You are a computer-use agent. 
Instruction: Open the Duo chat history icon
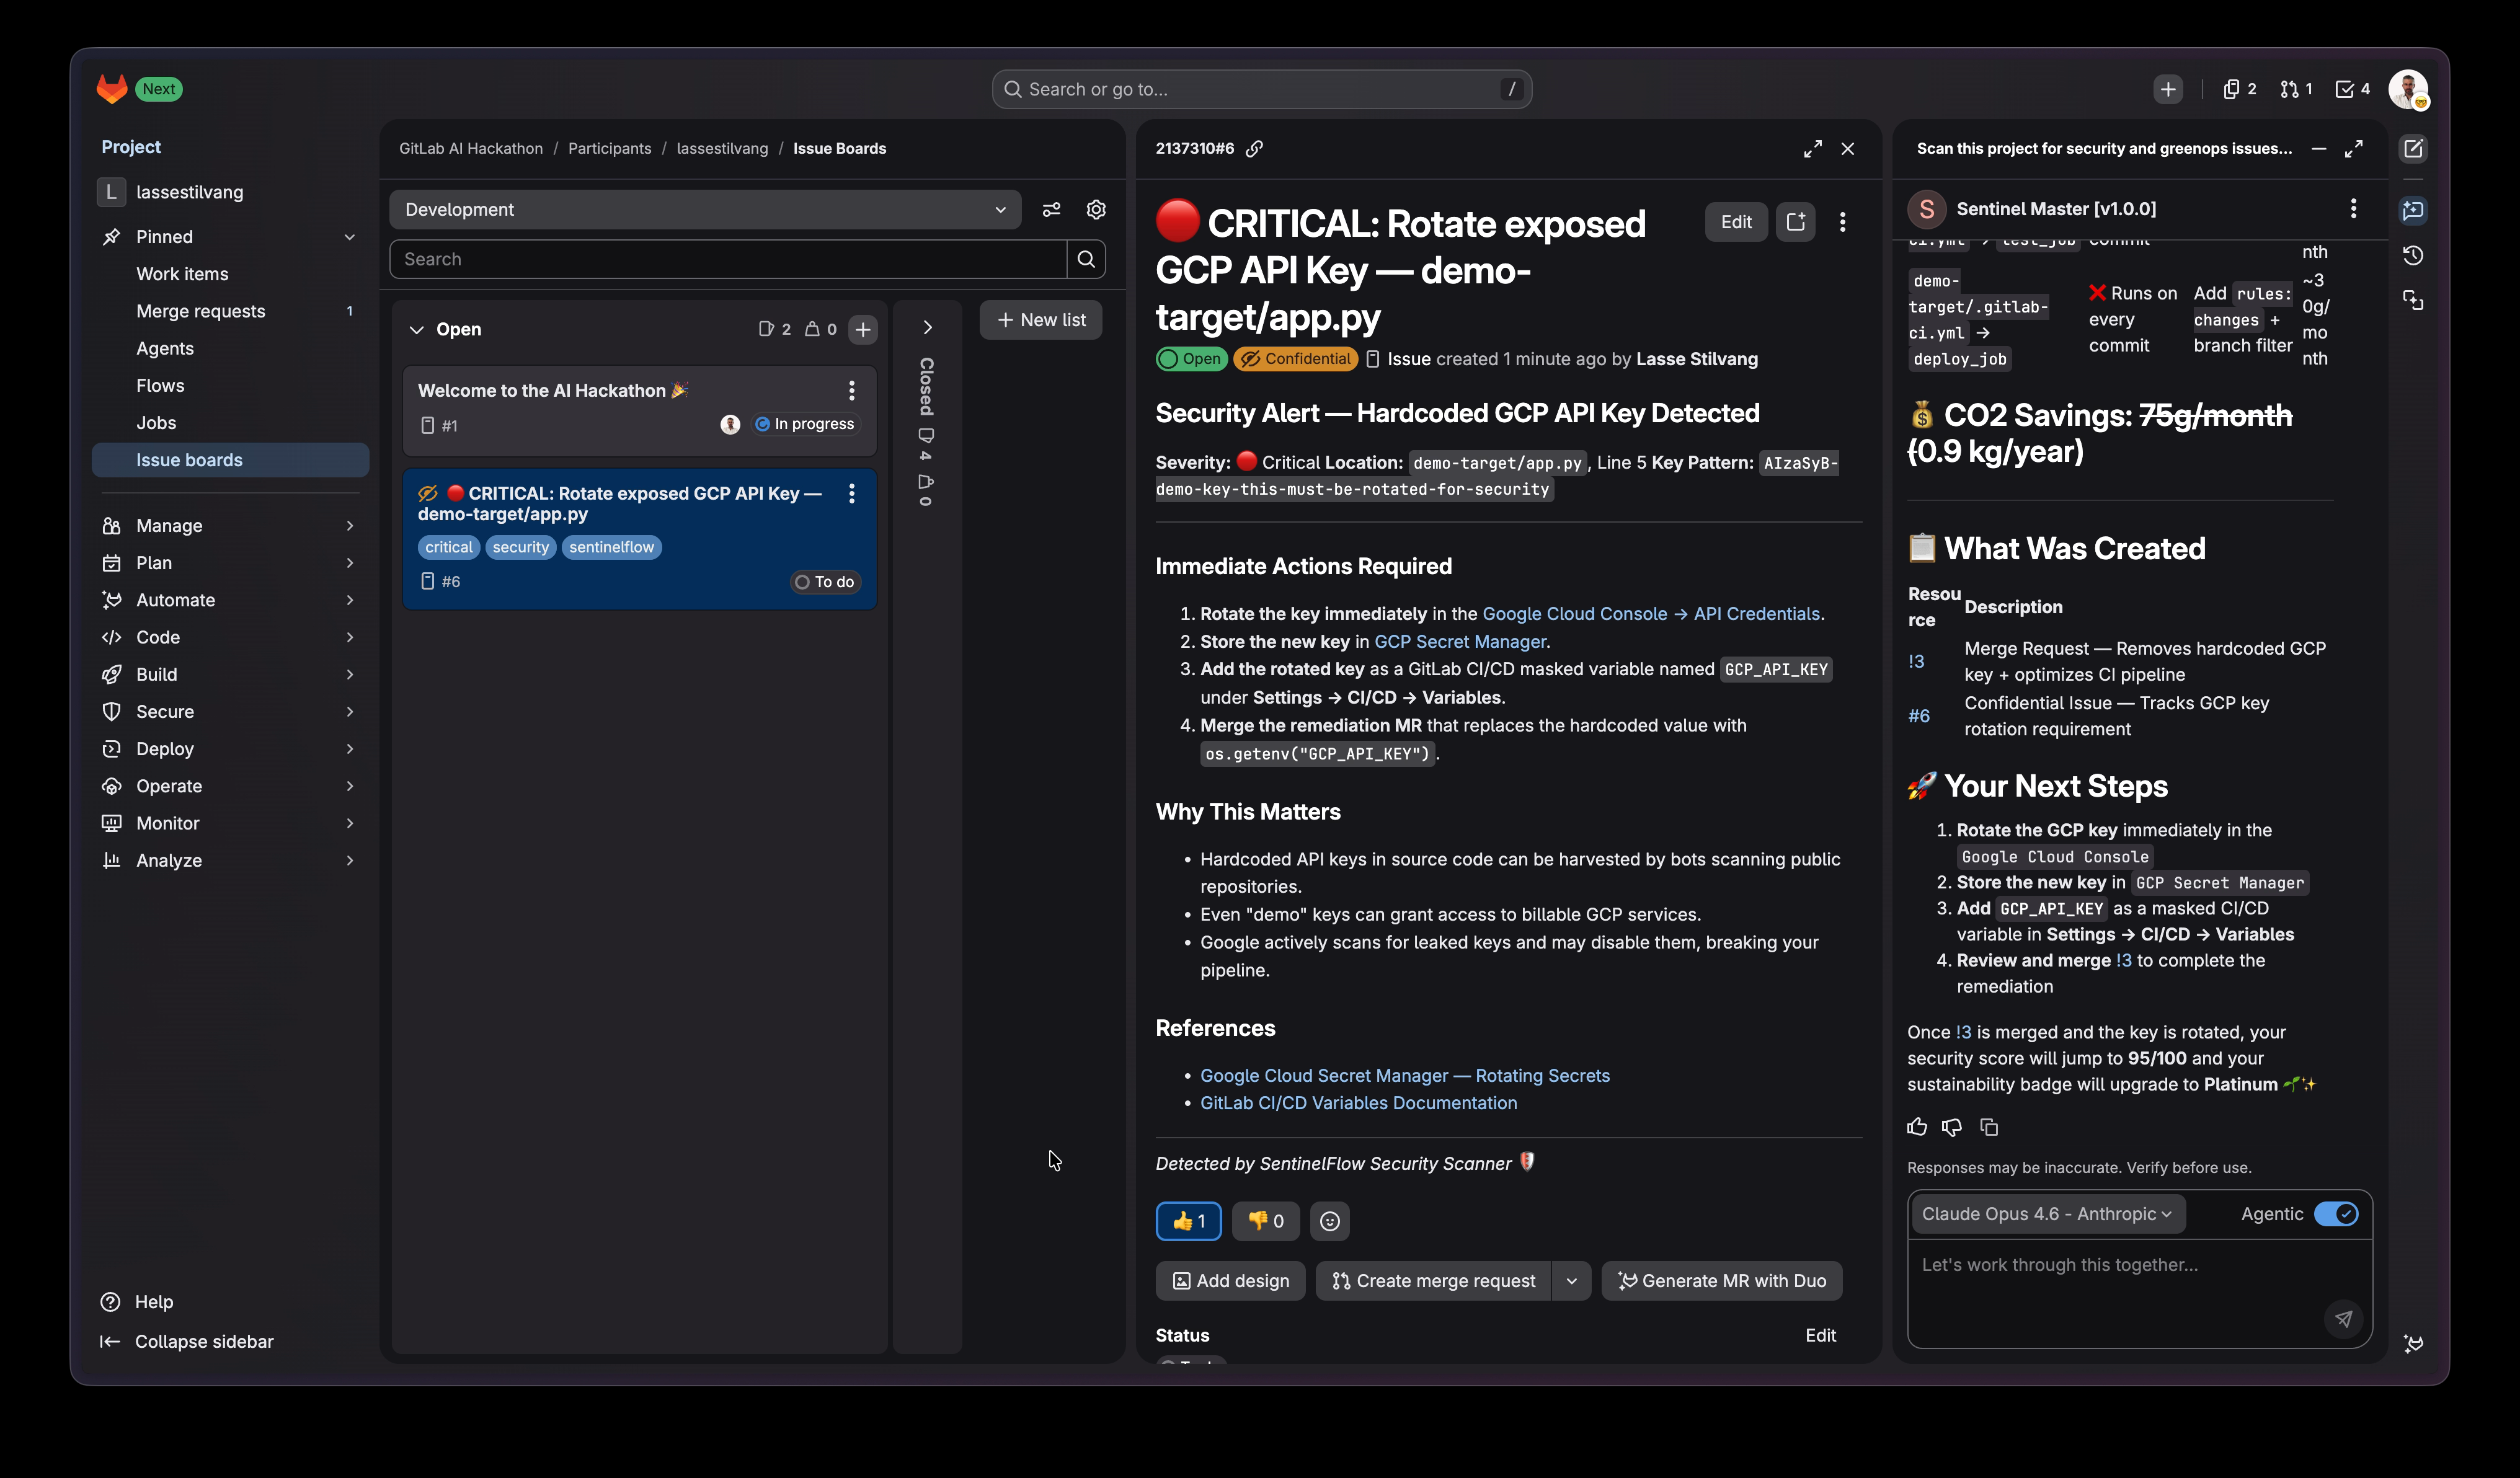[2413, 255]
